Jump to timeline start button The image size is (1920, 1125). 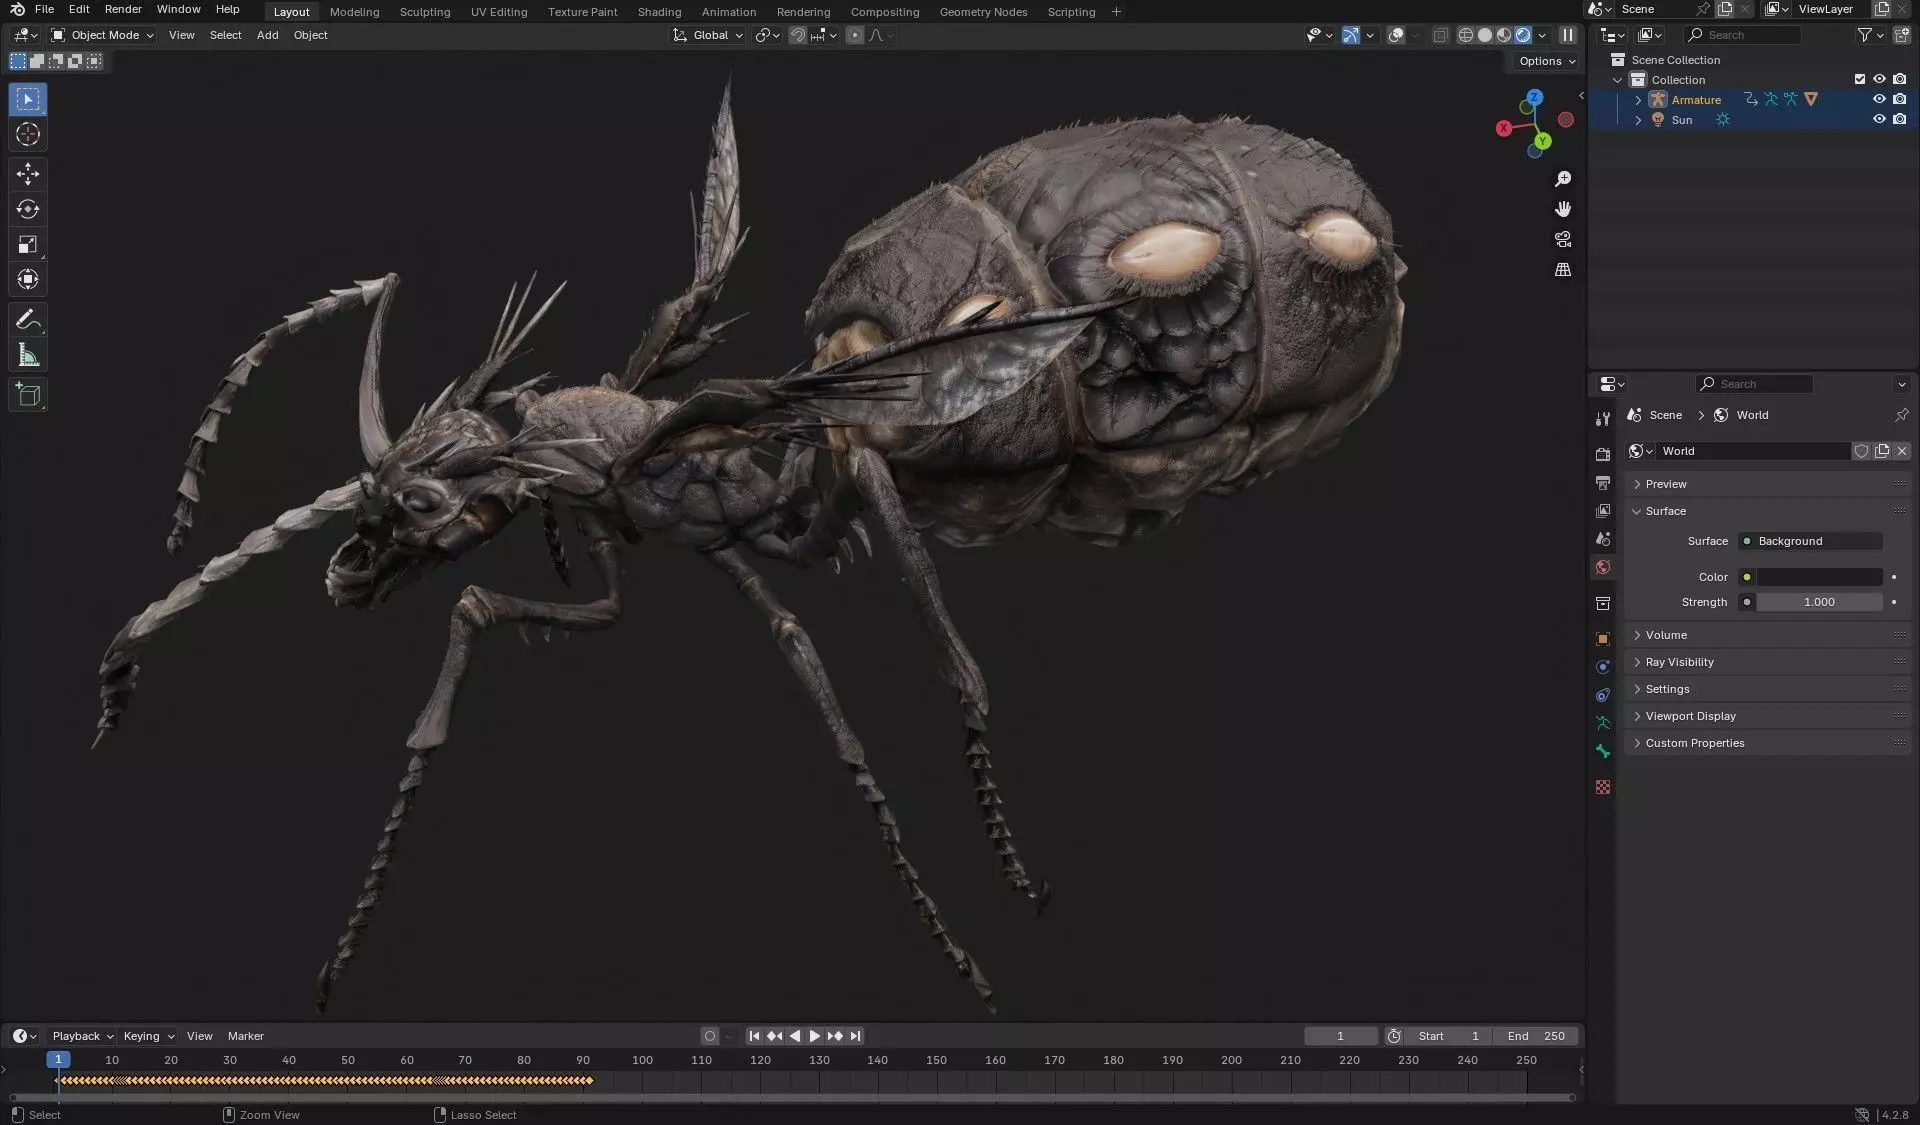click(x=754, y=1036)
